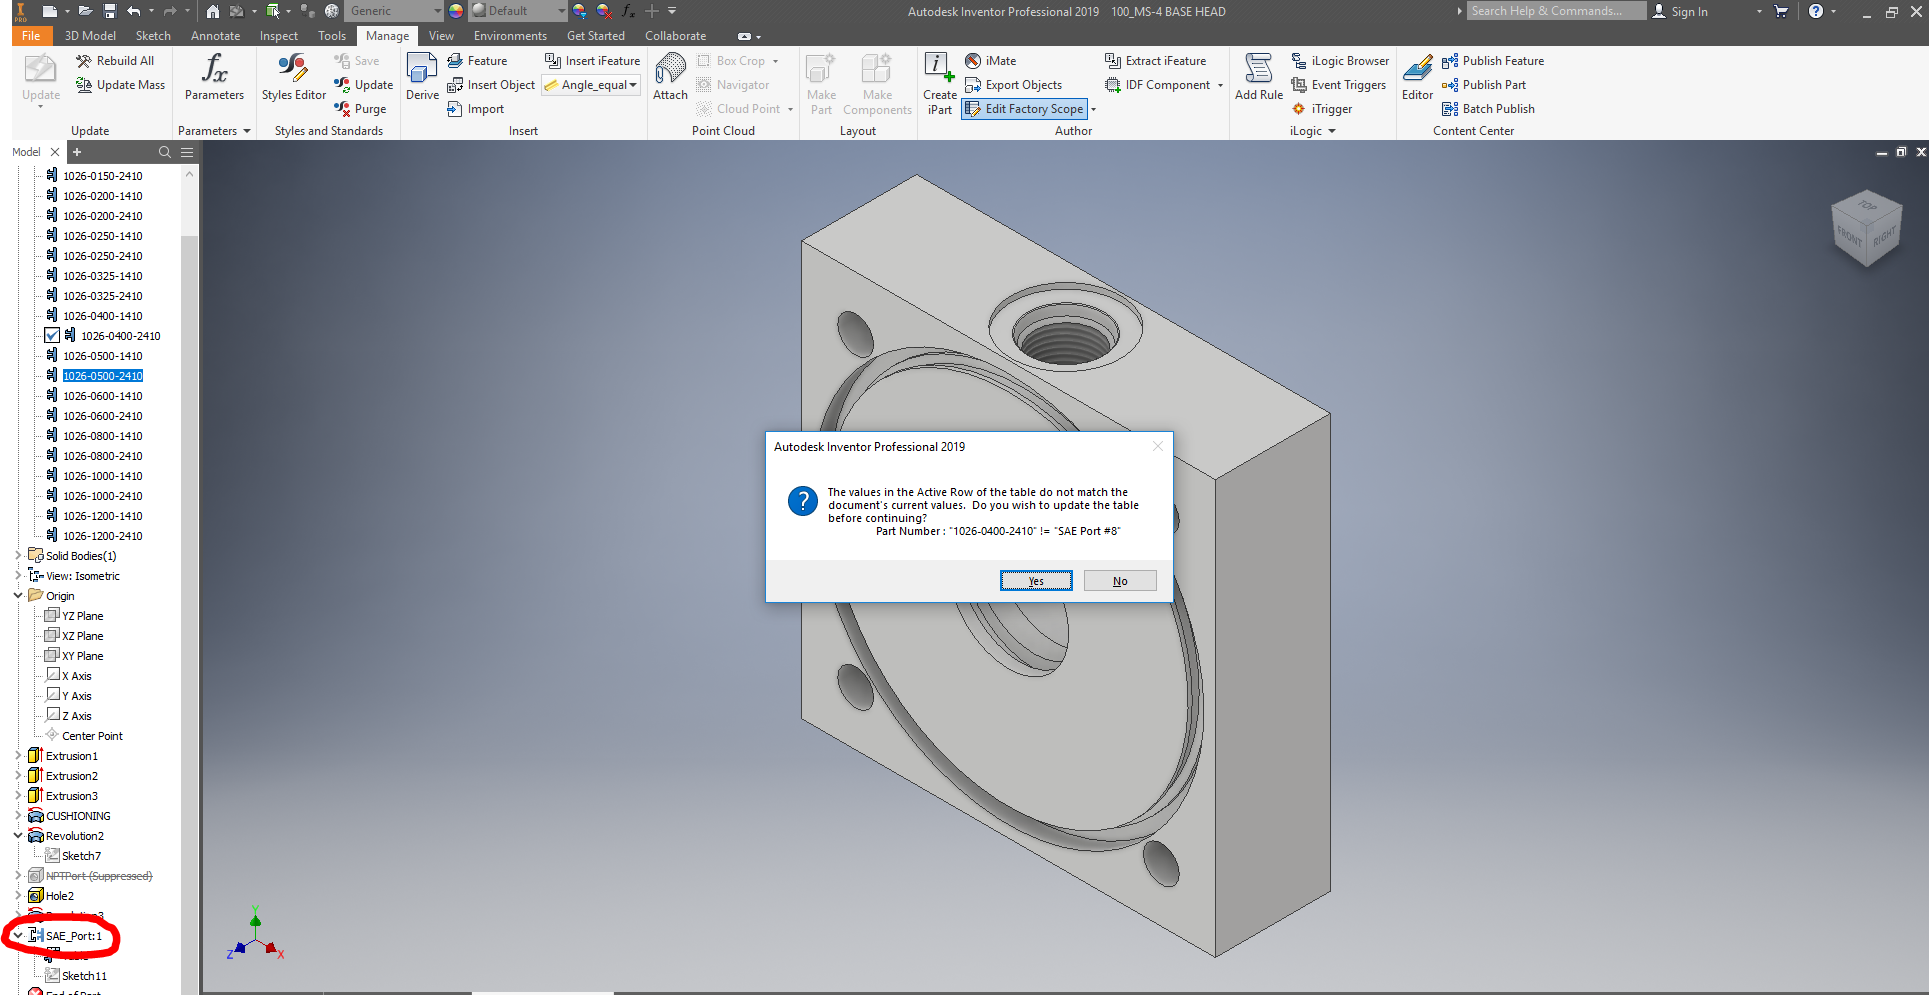Click the ViewCube in the viewport
The height and width of the screenshot is (995, 1929).
click(x=1865, y=228)
